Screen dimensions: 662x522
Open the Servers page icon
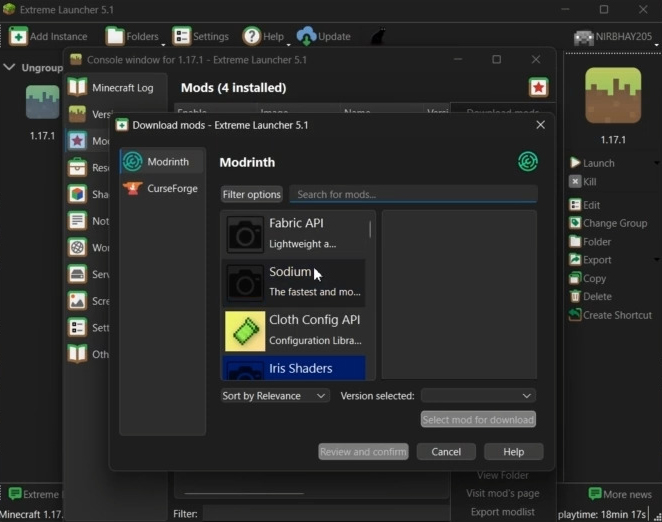pyautogui.click(x=77, y=274)
